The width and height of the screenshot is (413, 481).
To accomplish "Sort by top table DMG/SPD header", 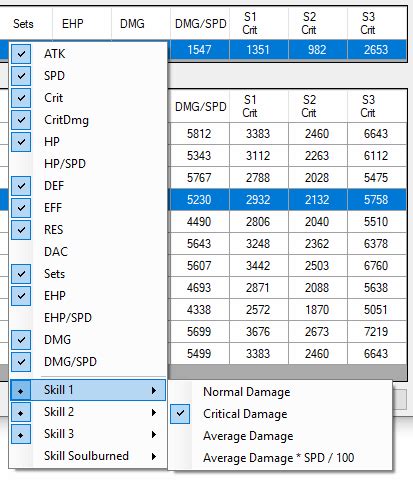I will point(200,24).
